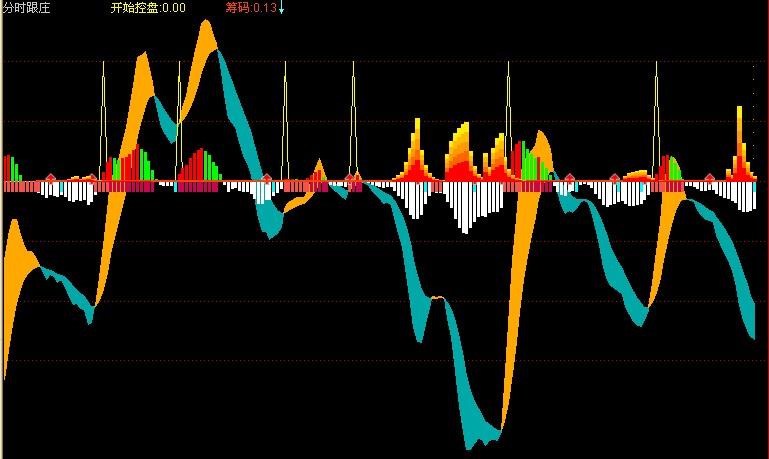Click the 开始控盘 value label
The height and width of the screenshot is (459, 769).
(x=148, y=8)
